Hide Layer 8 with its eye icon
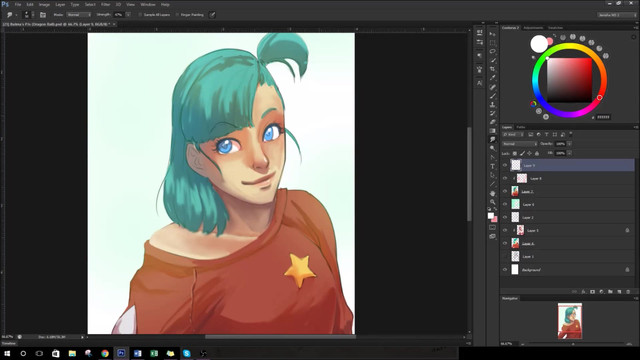Viewport: 640px width, 360px height. pos(505,178)
